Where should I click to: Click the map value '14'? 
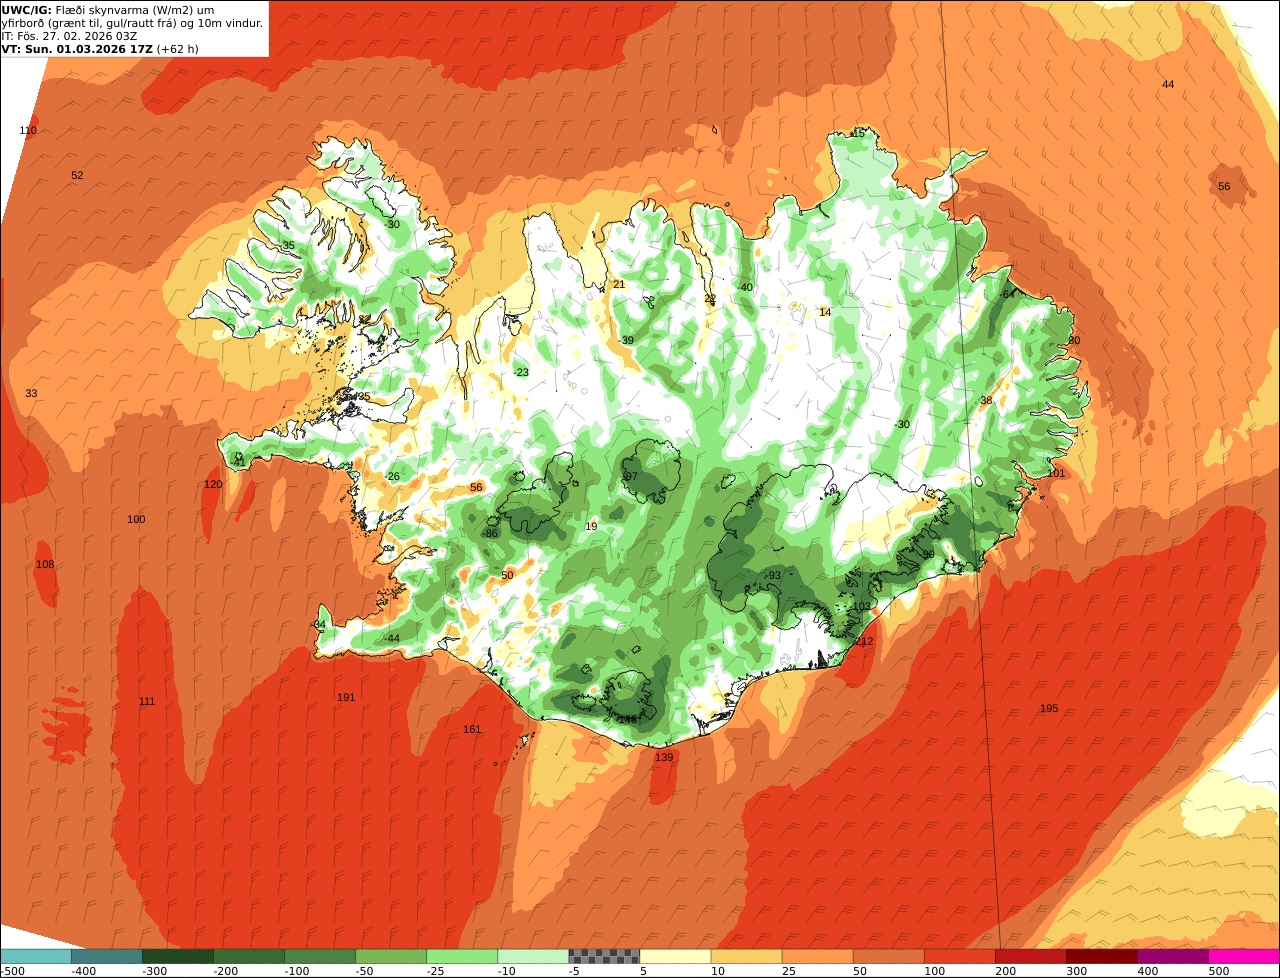(825, 313)
